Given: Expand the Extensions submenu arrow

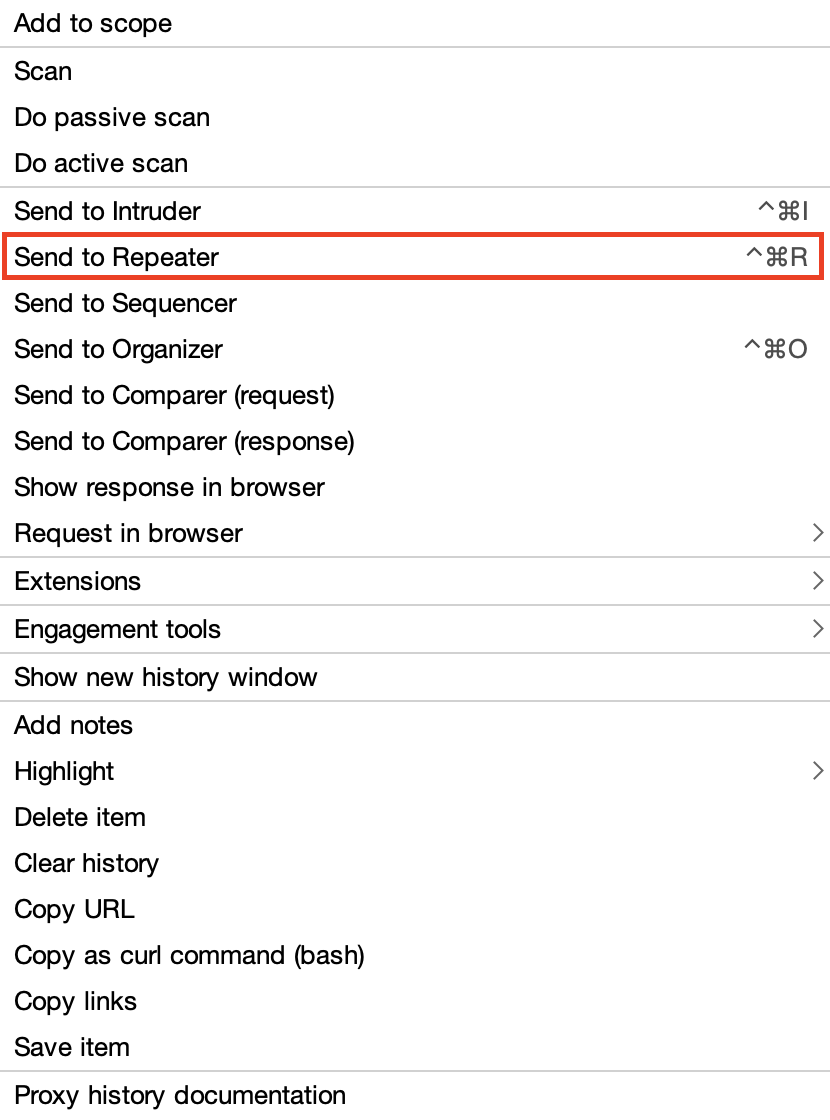Looking at the screenshot, I should tap(818, 581).
